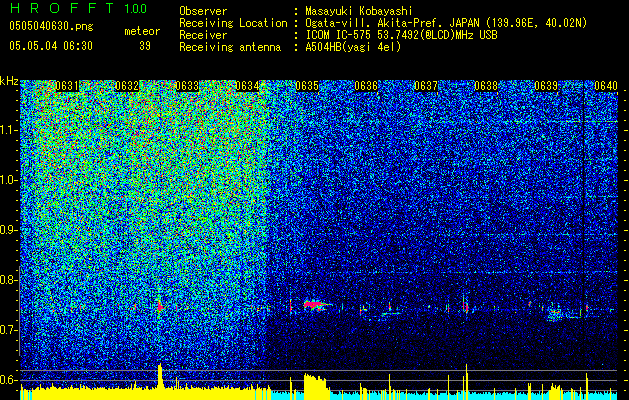Image resolution: width=629 pixels, height=400 pixels.
Task: Click the 0634 time marker
Action: tap(247, 86)
